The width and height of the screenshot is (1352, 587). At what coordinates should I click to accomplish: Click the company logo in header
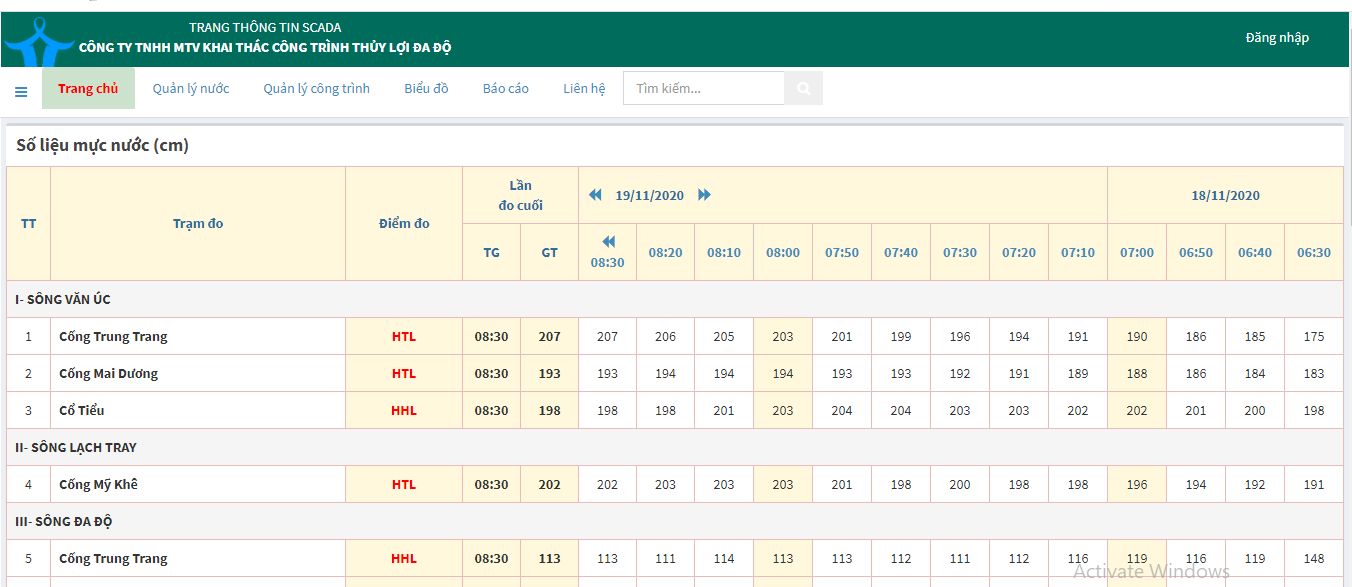[38, 40]
